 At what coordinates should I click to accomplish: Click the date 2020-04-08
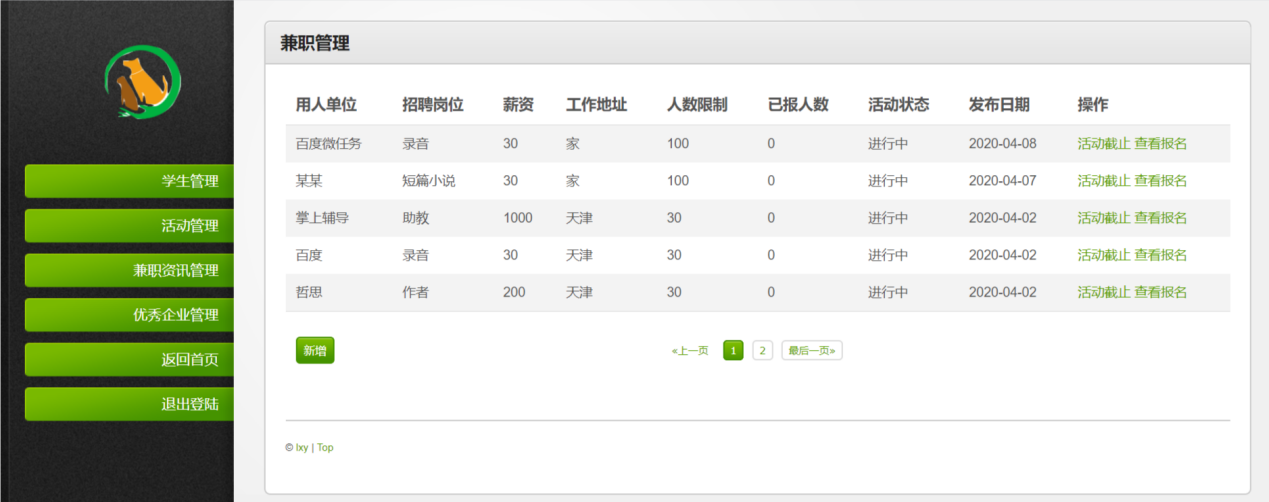pos(1002,144)
